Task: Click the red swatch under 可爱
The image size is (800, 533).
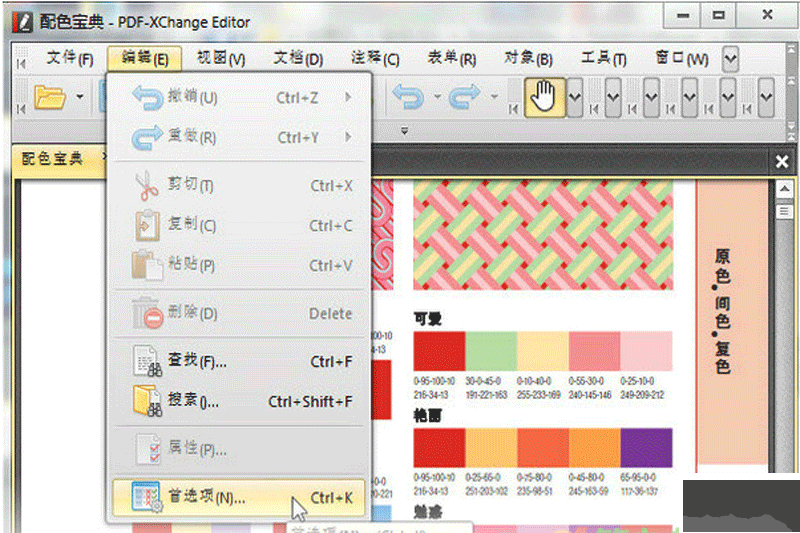Action: pyautogui.click(x=439, y=351)
